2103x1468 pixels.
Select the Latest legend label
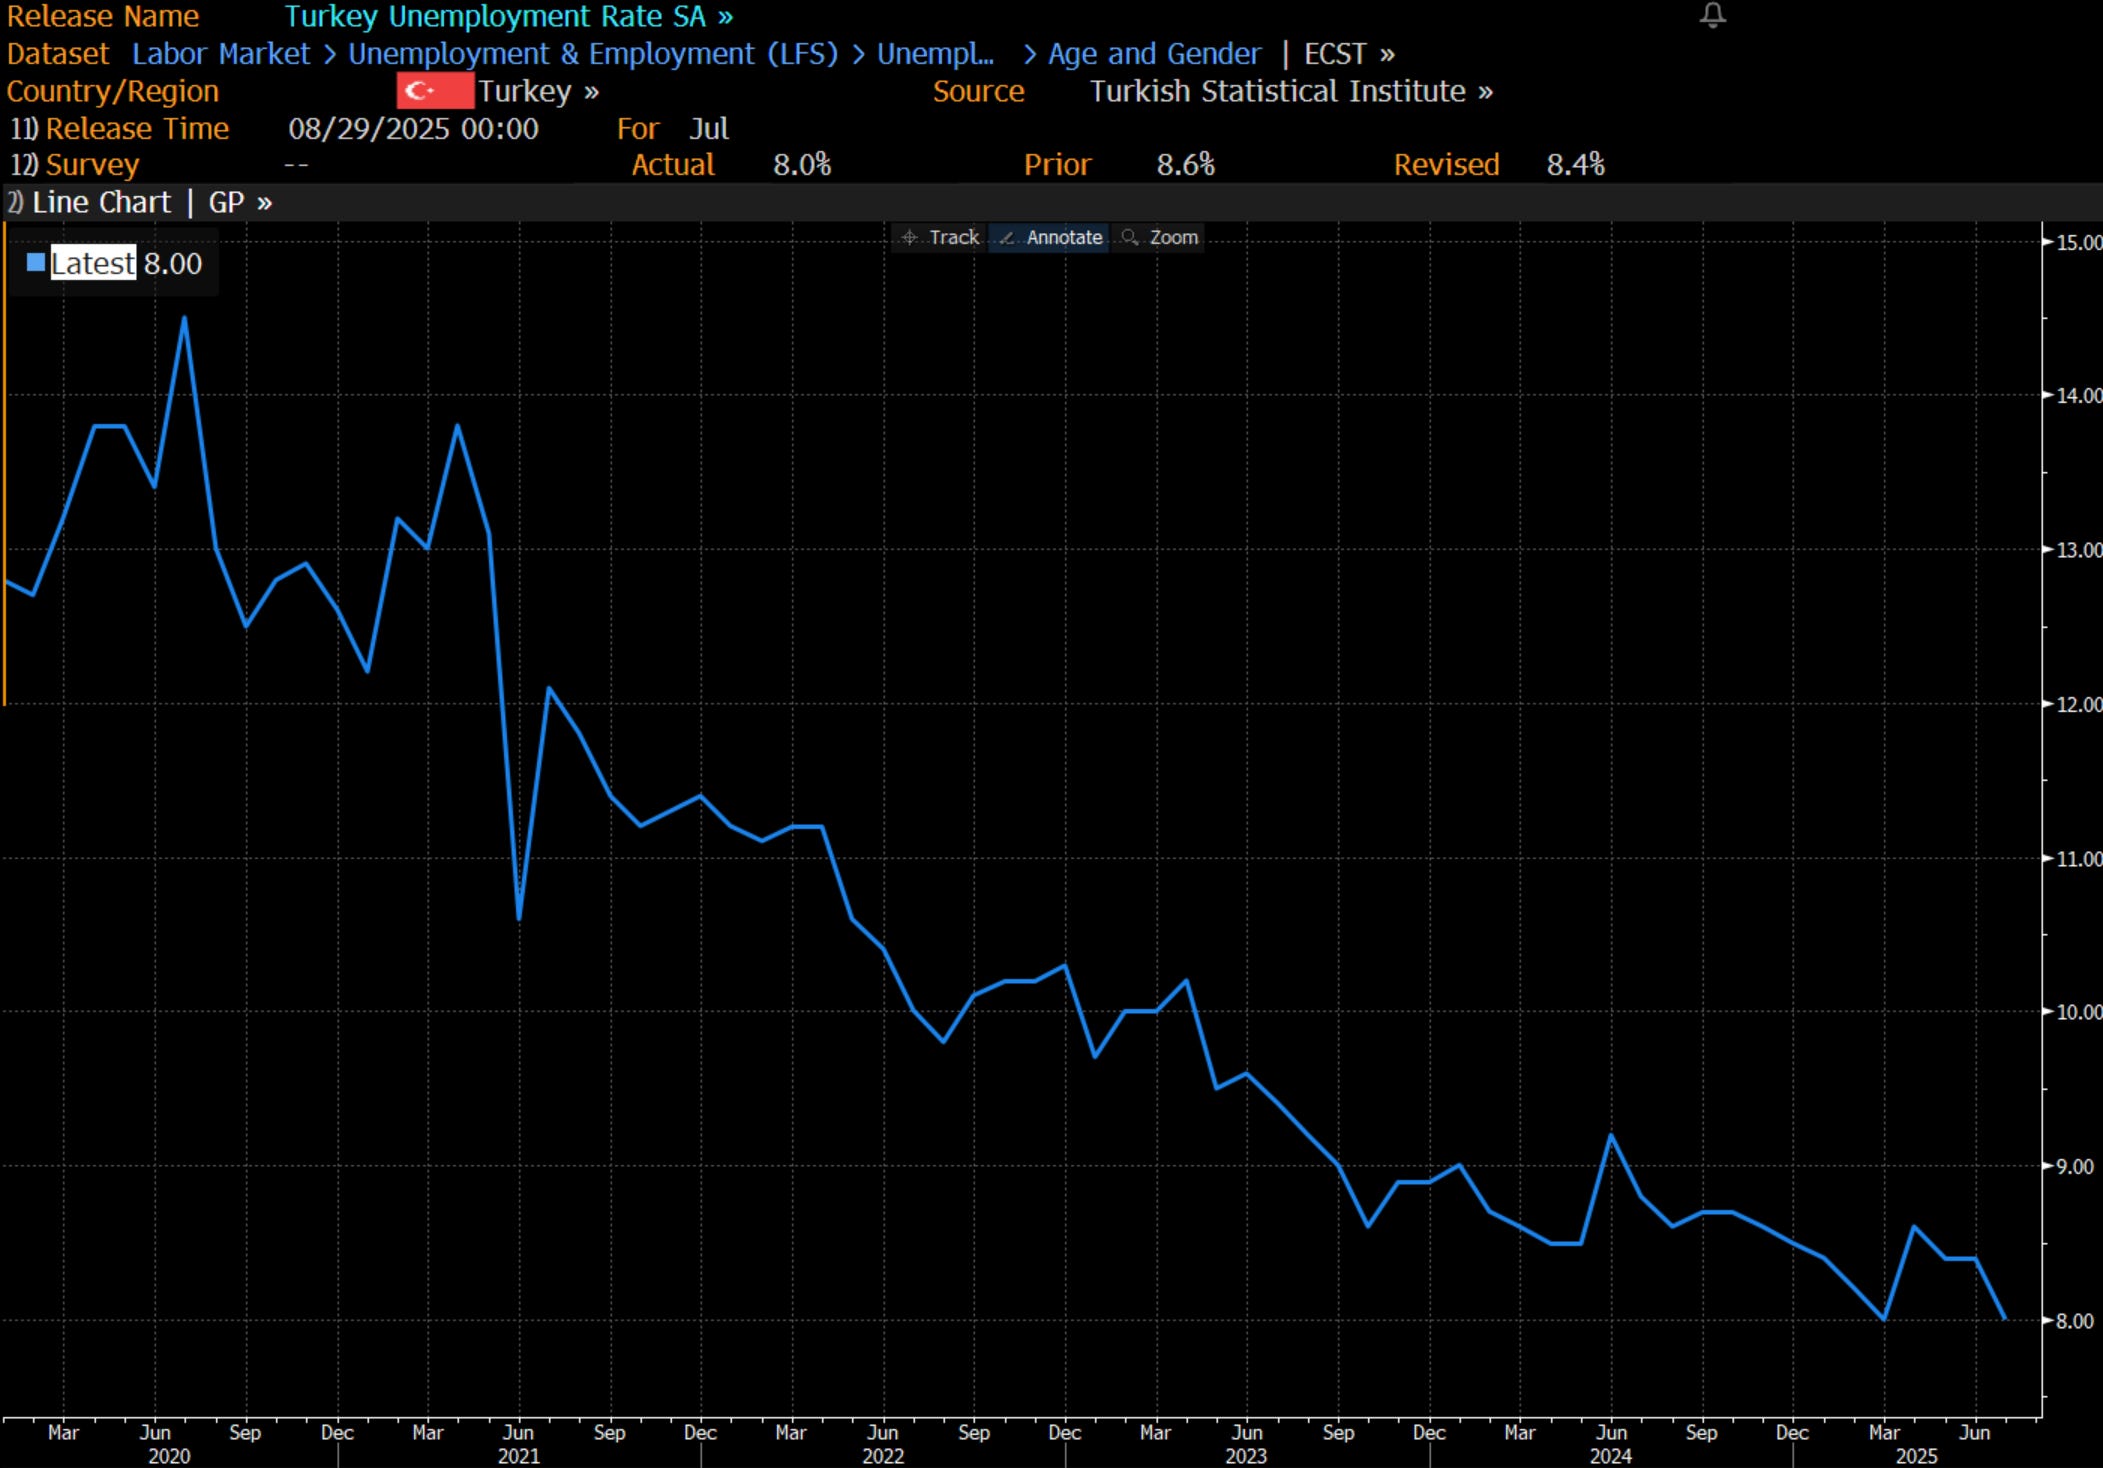pyautogui.click(x=92, y=263)
